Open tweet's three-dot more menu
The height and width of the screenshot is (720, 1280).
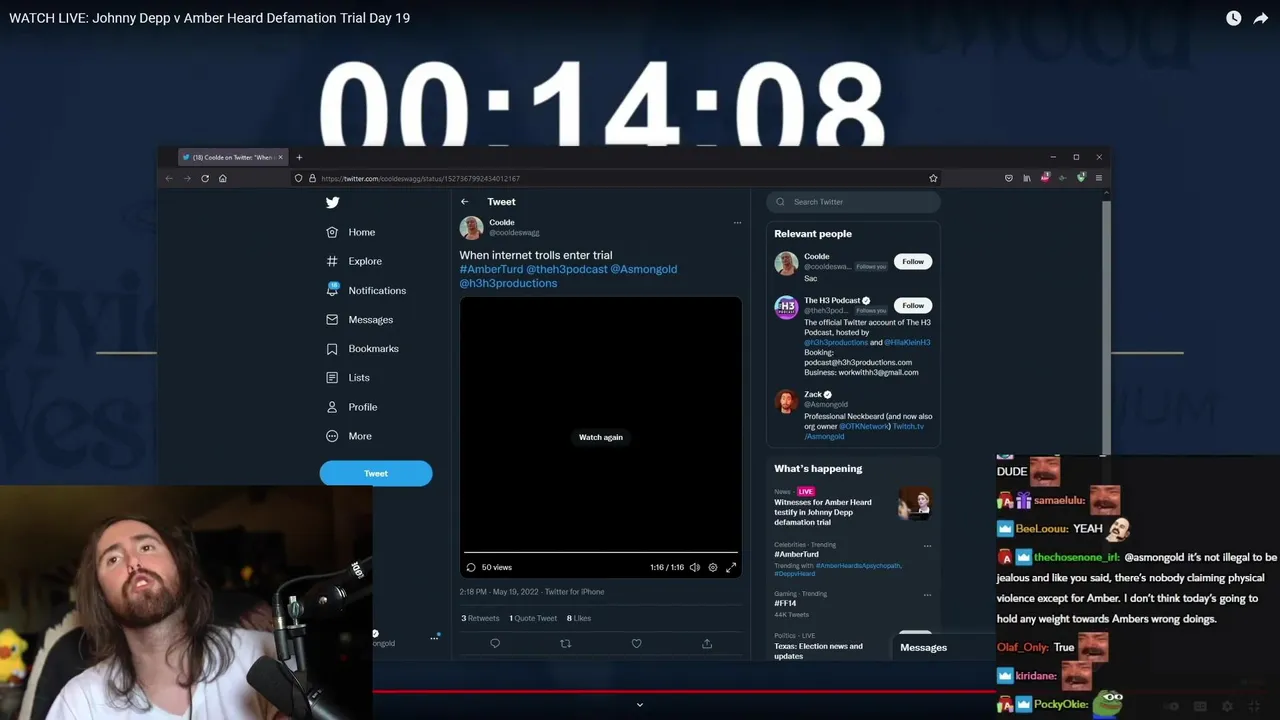(x=737, y=223)
